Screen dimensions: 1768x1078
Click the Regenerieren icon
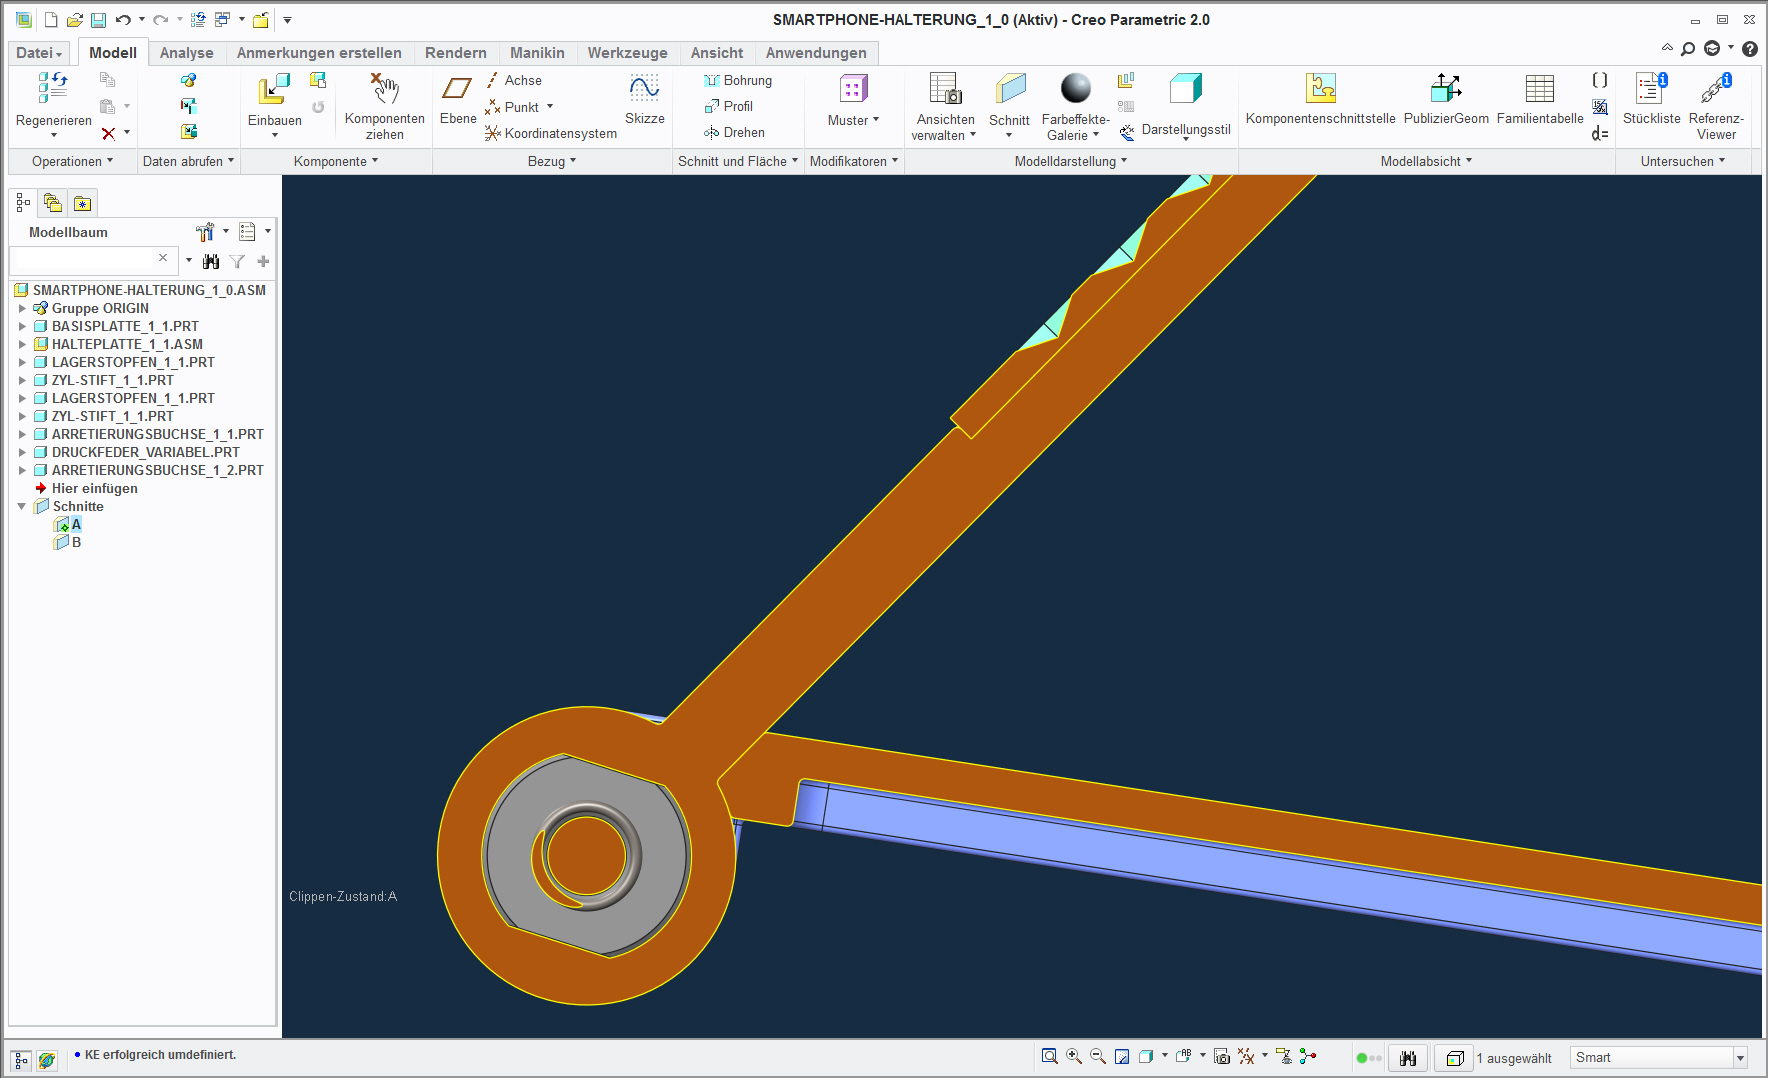(x=53, y=89)
